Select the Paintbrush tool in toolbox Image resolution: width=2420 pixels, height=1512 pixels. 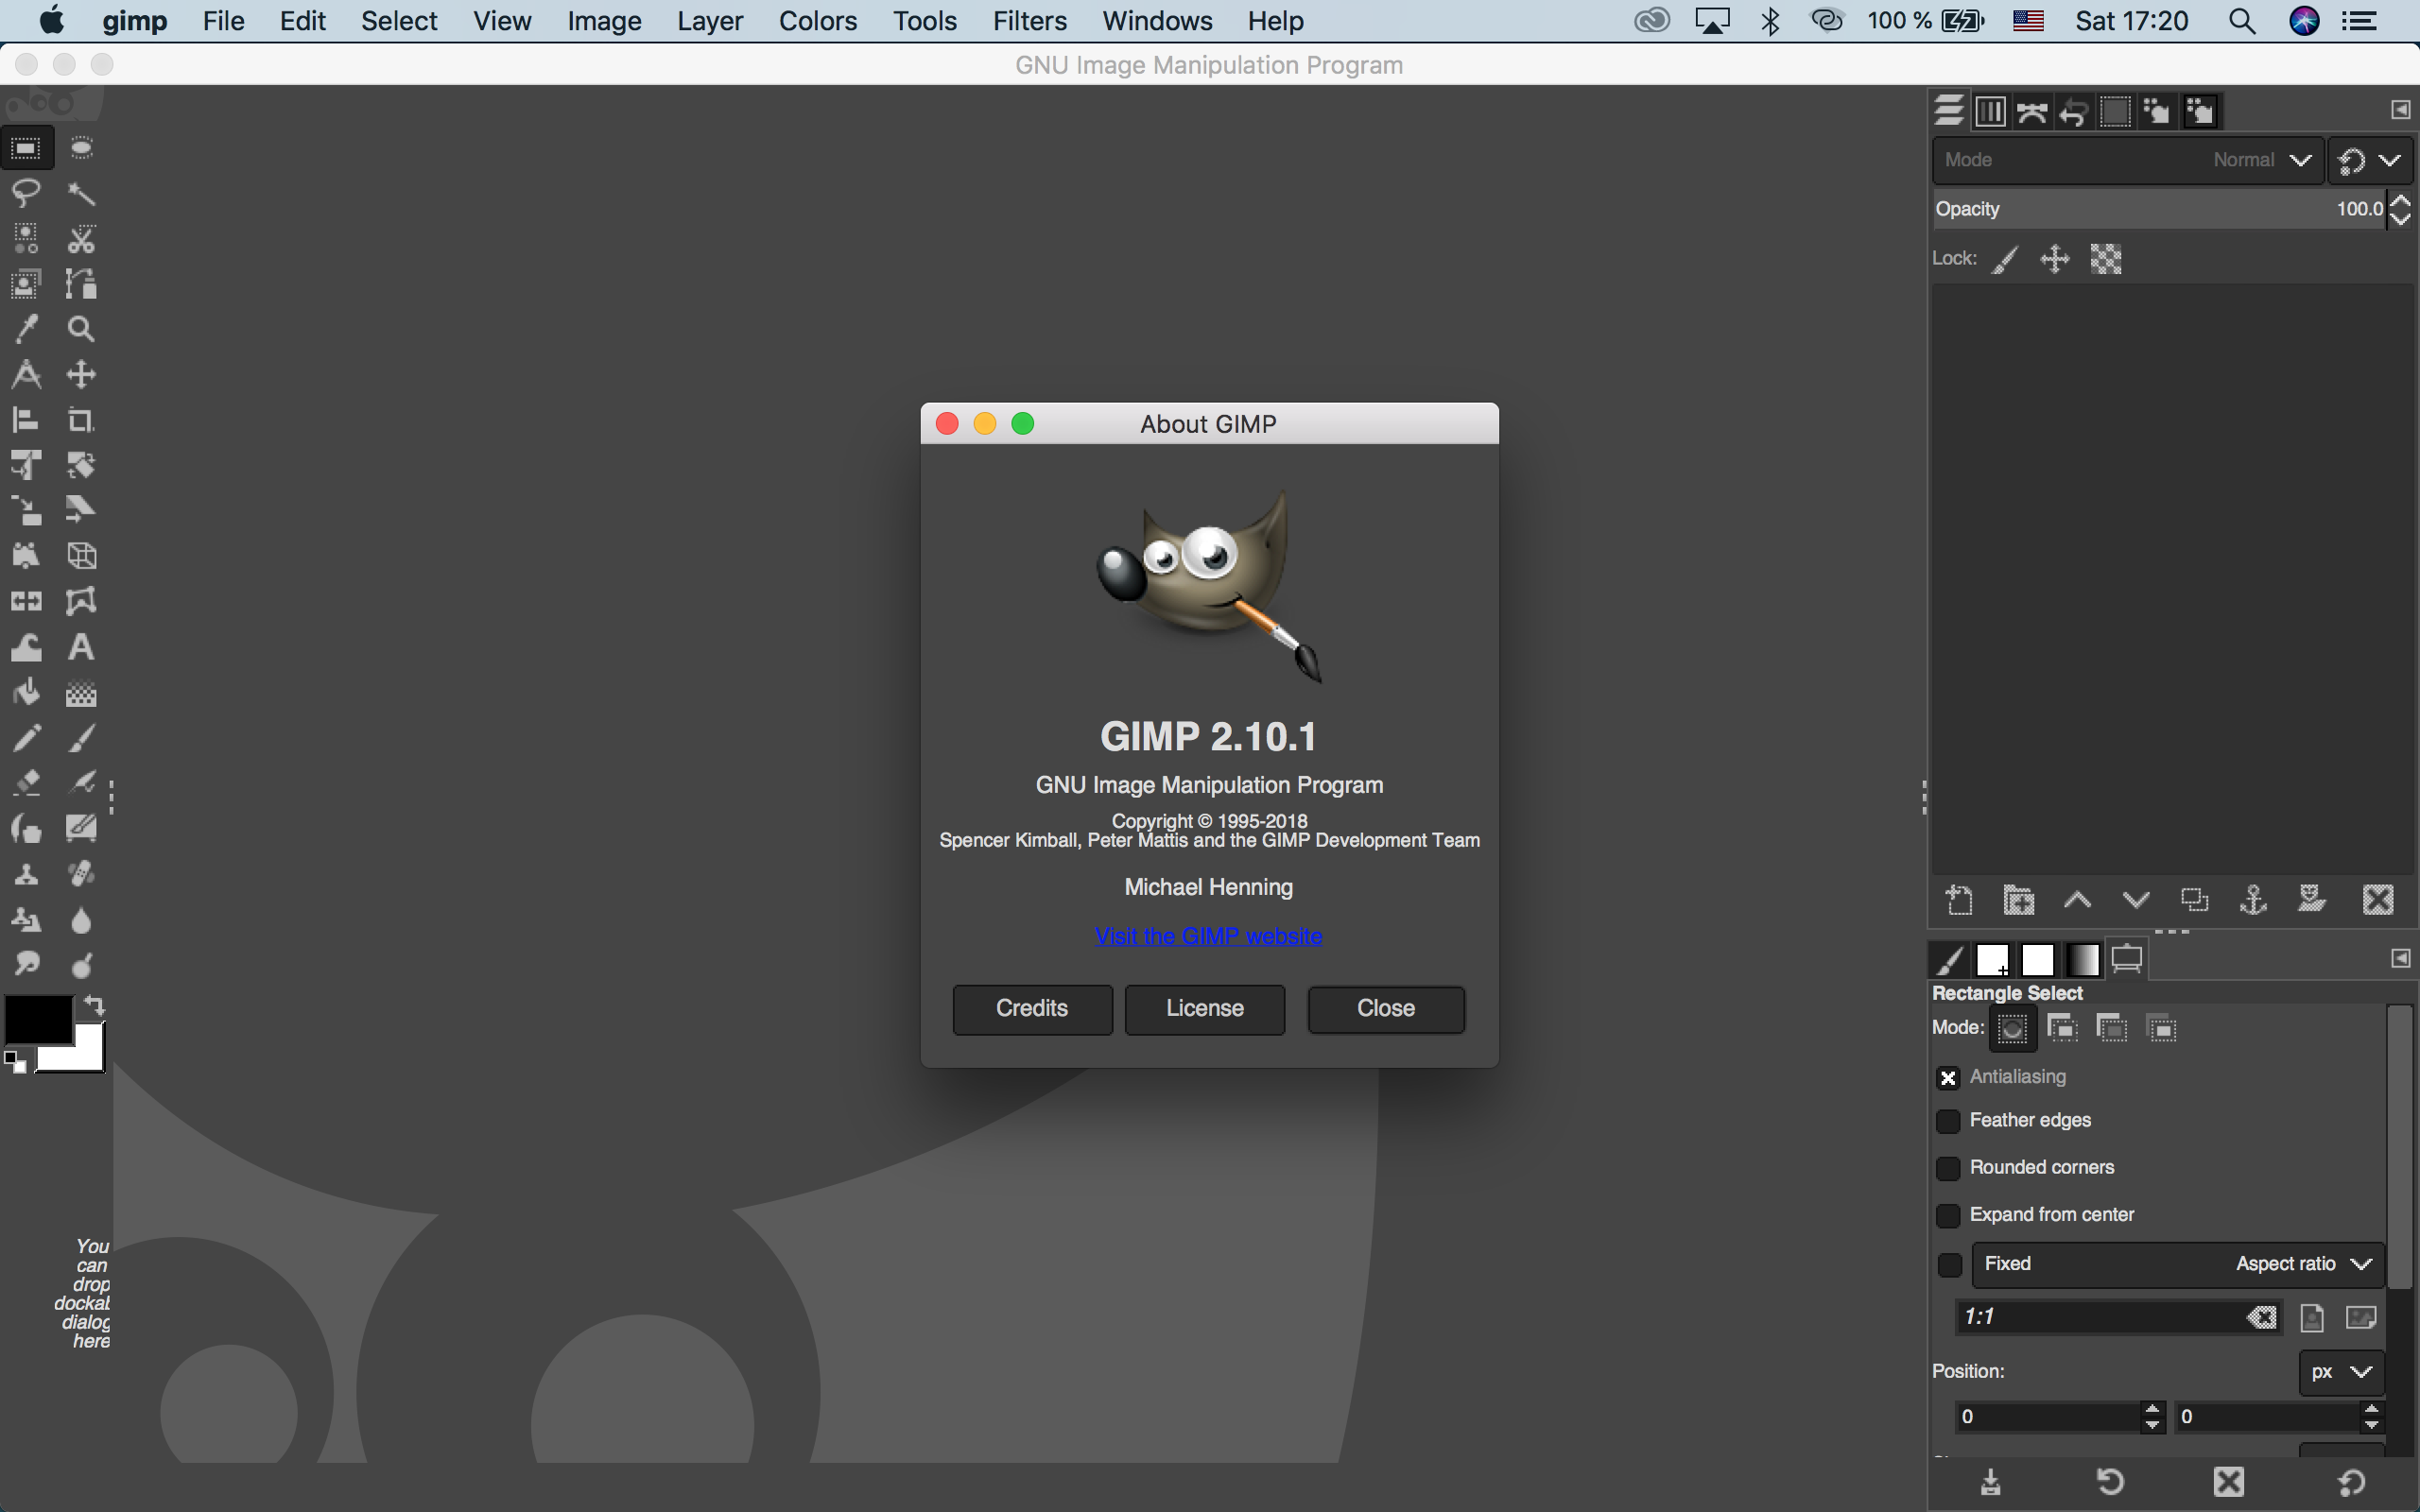[x=81, y=738]
